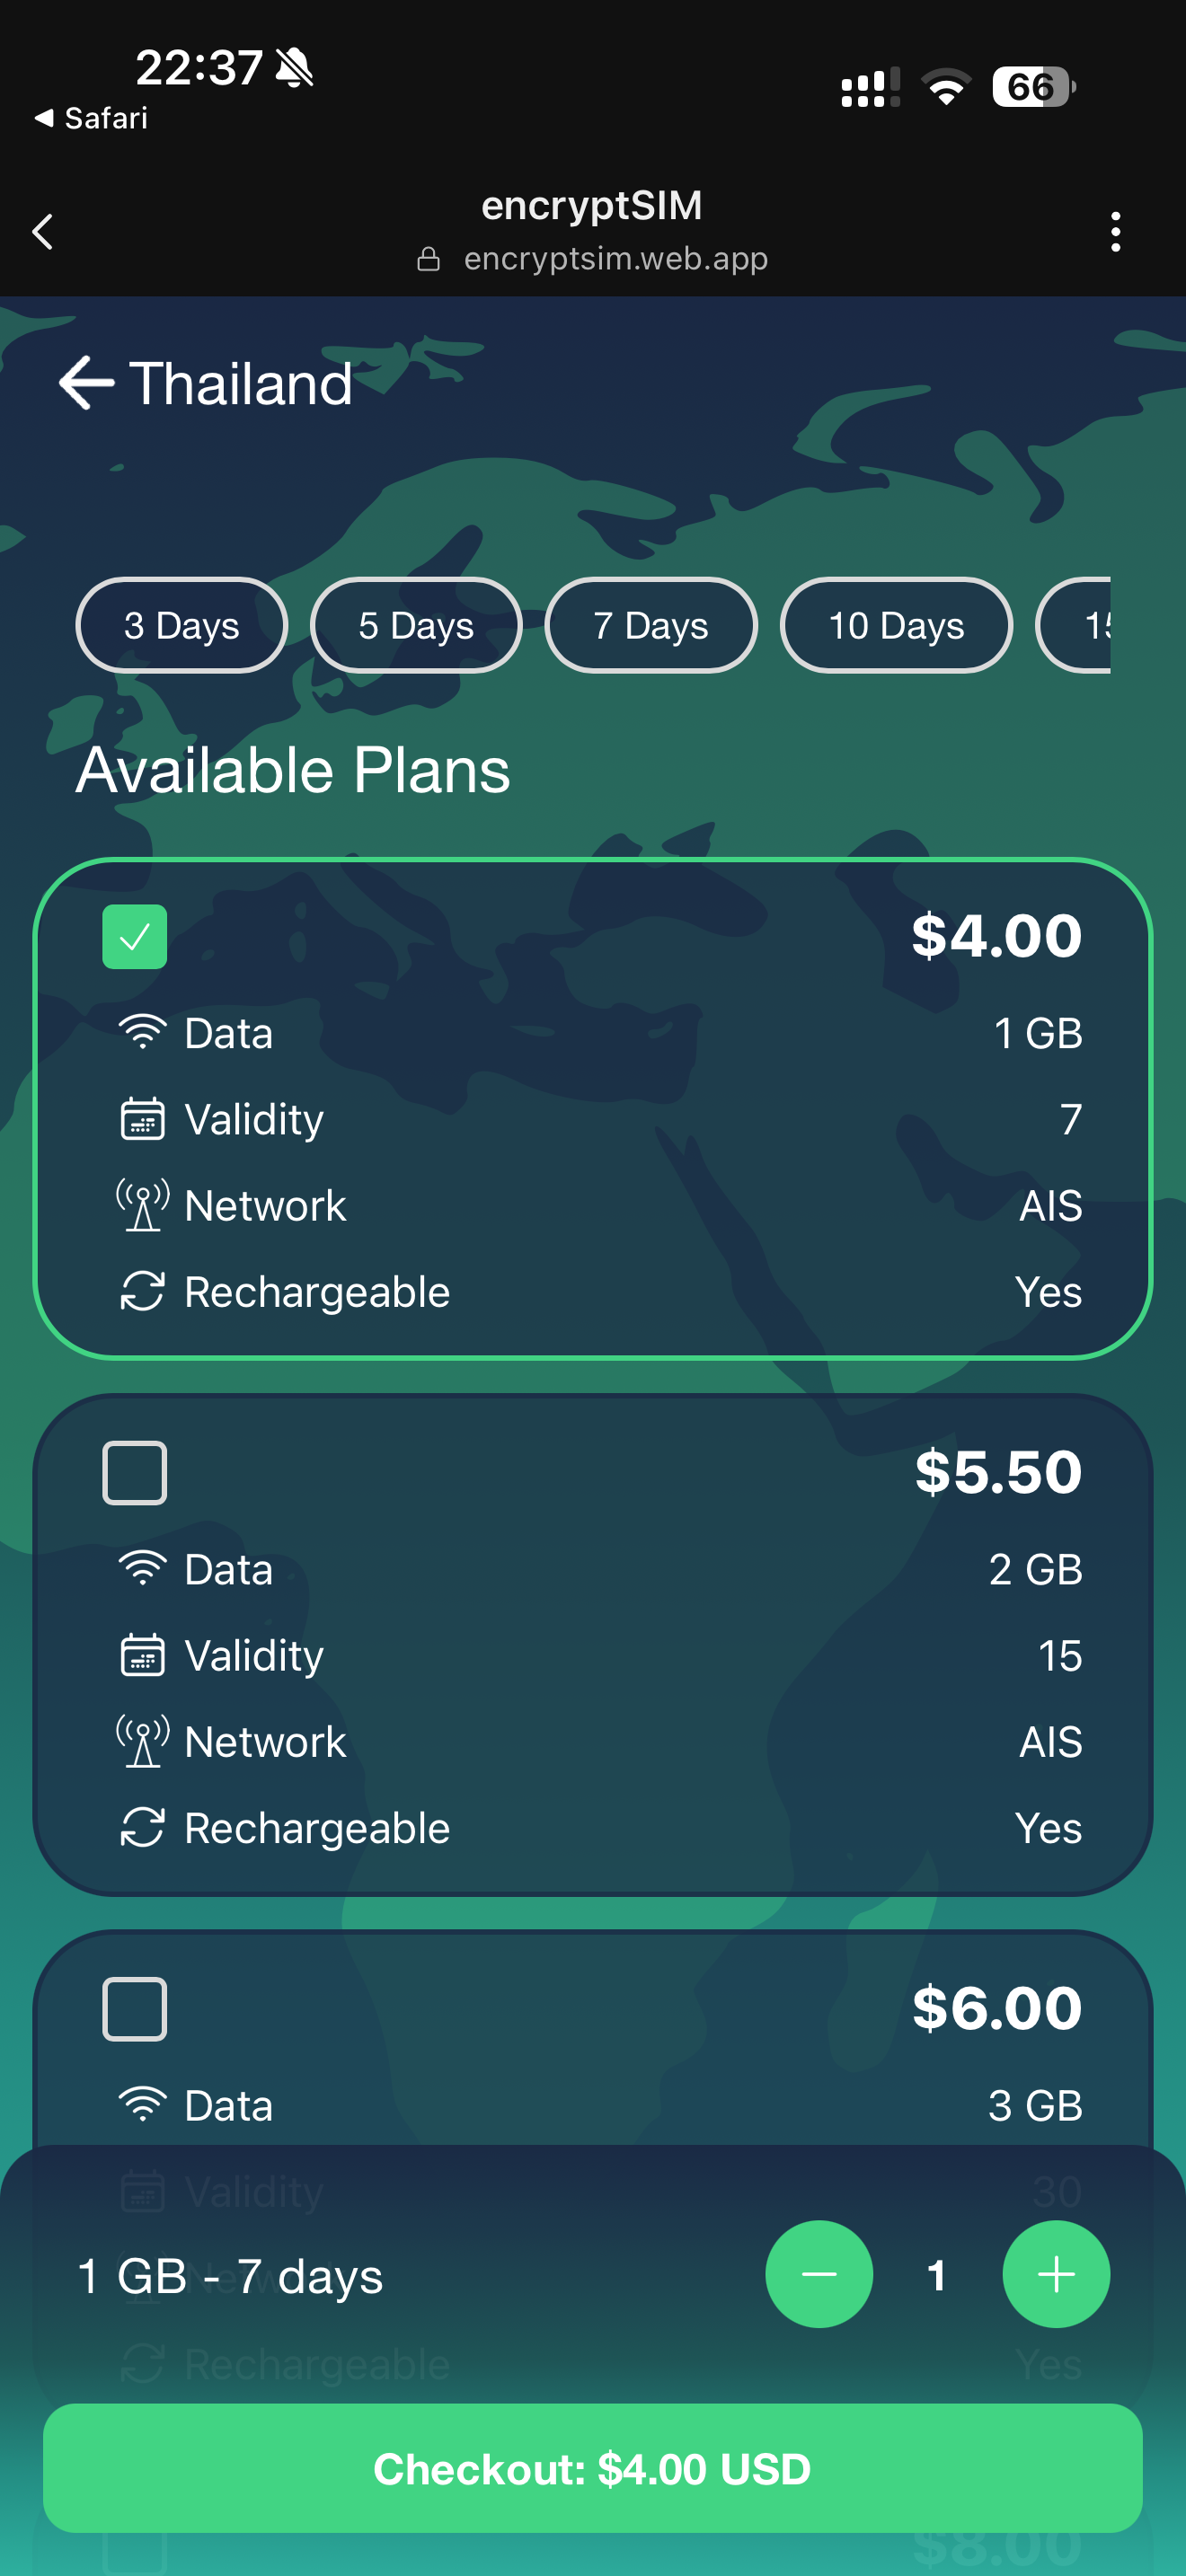
Task: Select the 3 Days filter
Action: [x=182, y=626]
